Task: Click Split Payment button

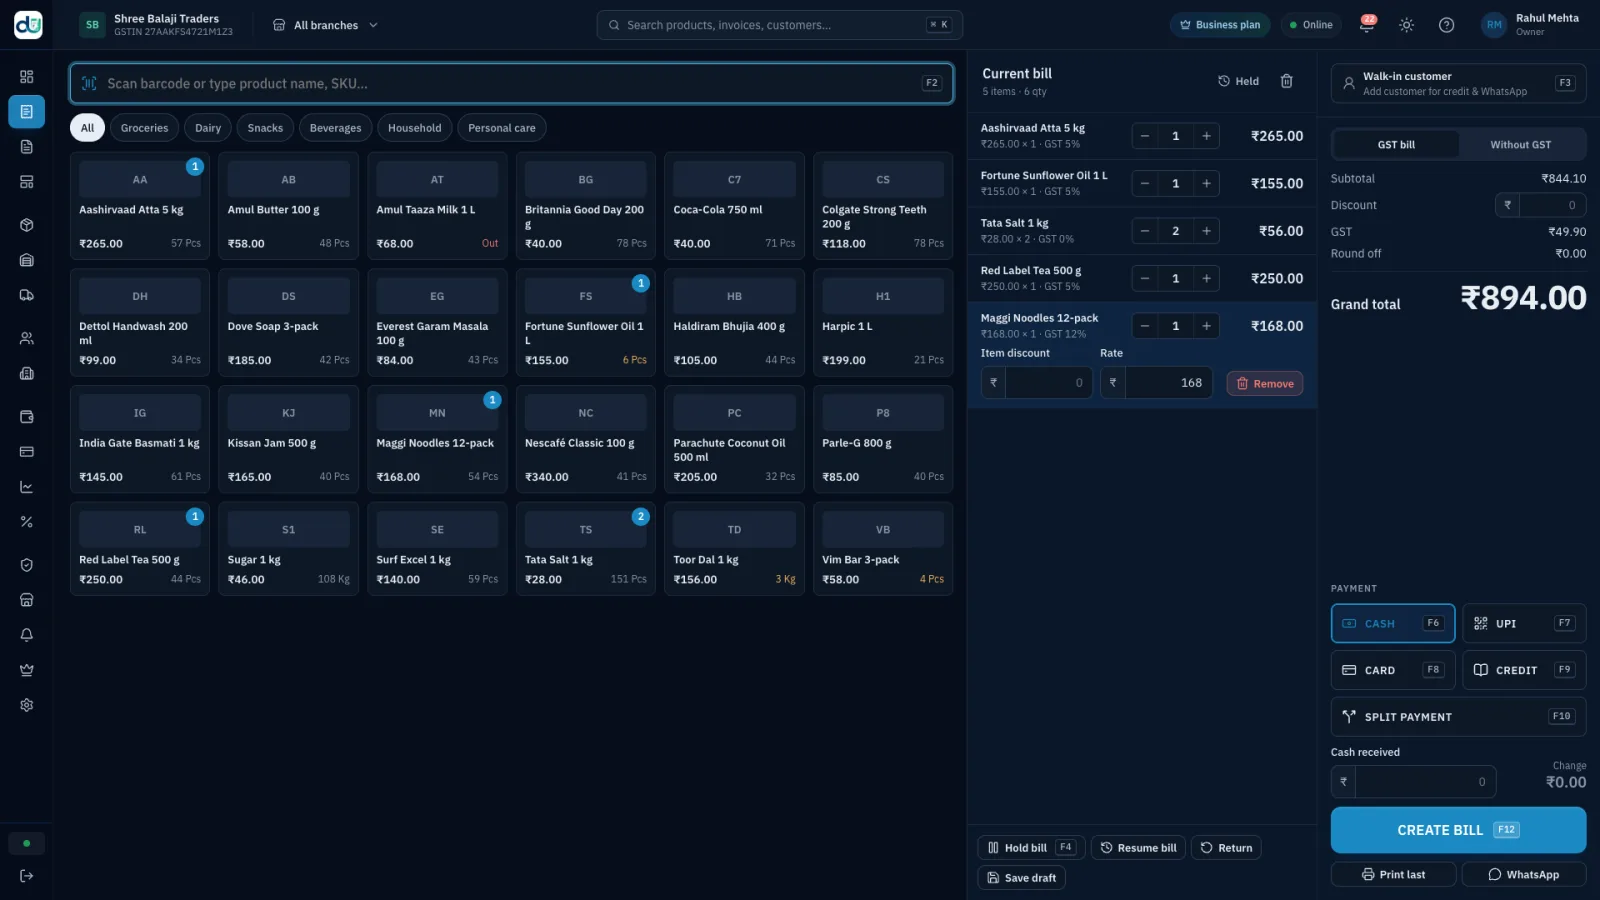Action: click(x=1458, y=717)
